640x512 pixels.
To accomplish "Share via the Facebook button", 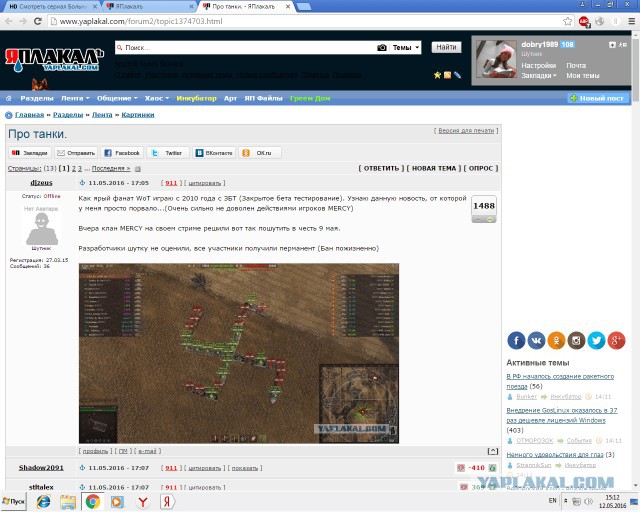I will point(122,153).
